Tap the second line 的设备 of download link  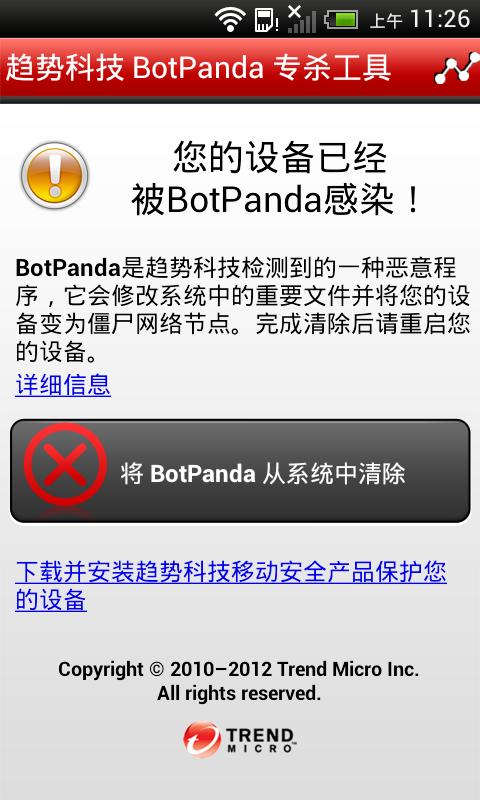(51, 599)
